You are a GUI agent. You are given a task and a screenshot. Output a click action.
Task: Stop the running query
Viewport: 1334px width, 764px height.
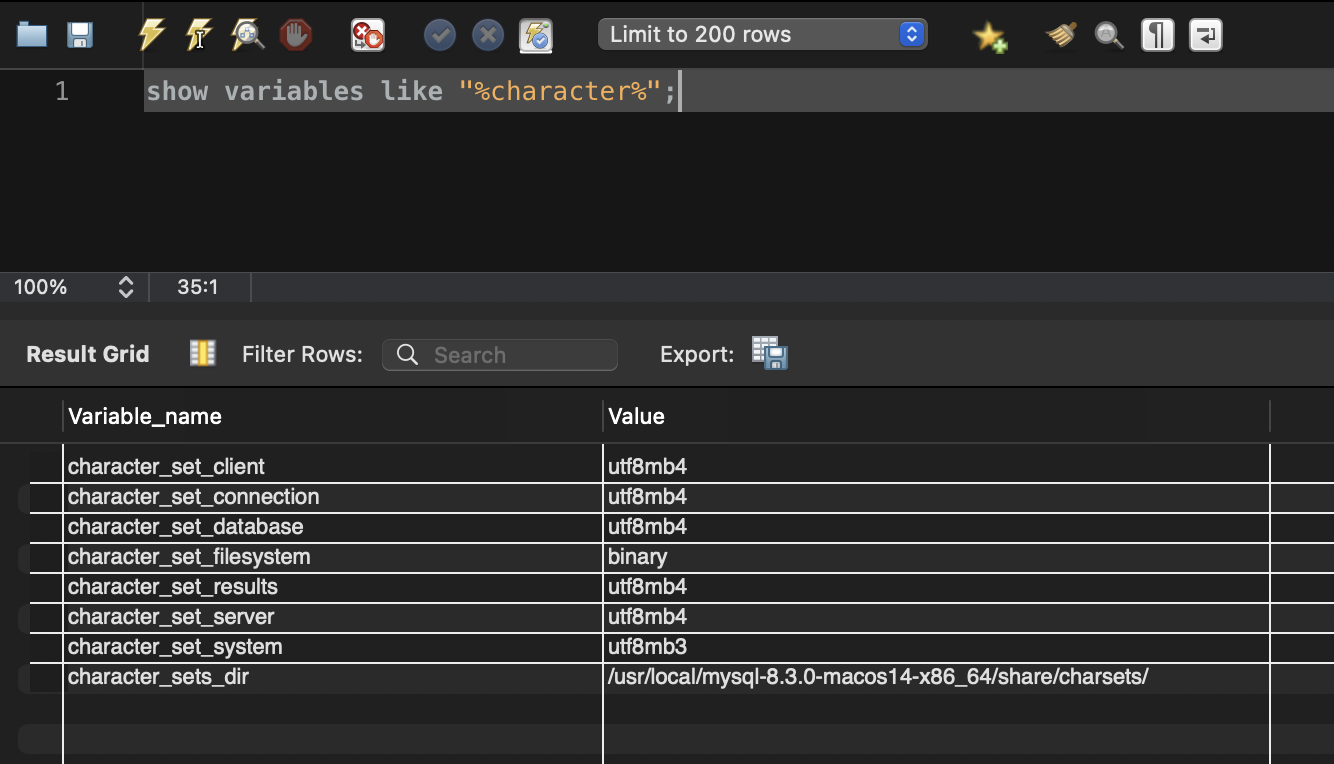click(x=296, y=34)
